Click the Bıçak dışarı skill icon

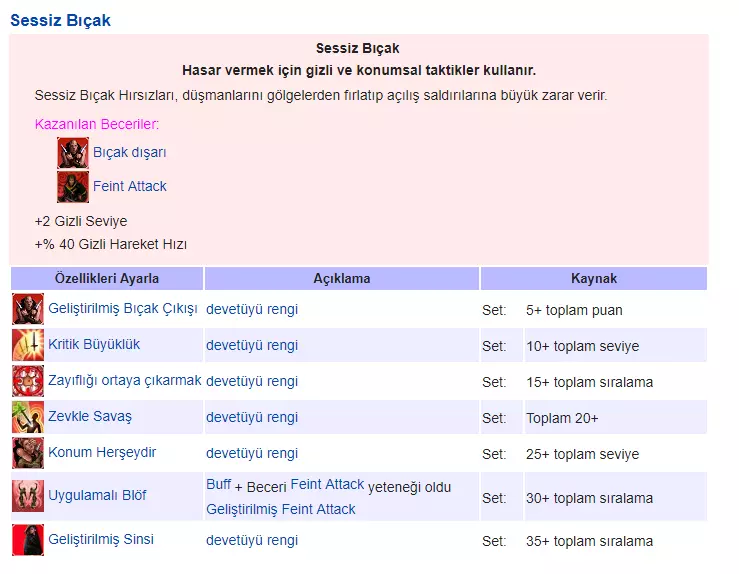point(73,153)
